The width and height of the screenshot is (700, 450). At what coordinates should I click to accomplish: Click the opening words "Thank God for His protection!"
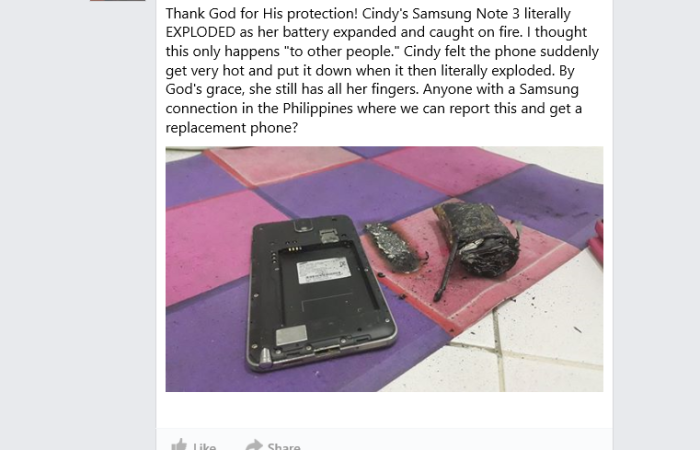tap(262, 13)
